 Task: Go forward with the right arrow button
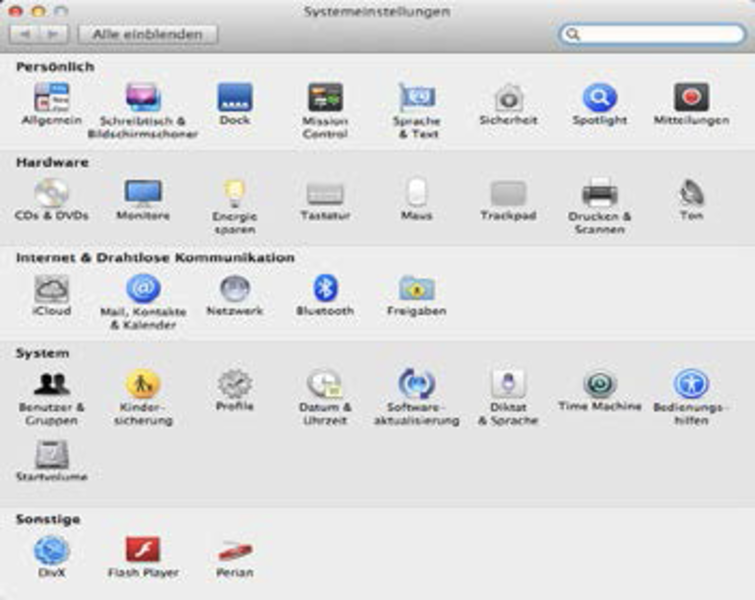pos(53,34)
